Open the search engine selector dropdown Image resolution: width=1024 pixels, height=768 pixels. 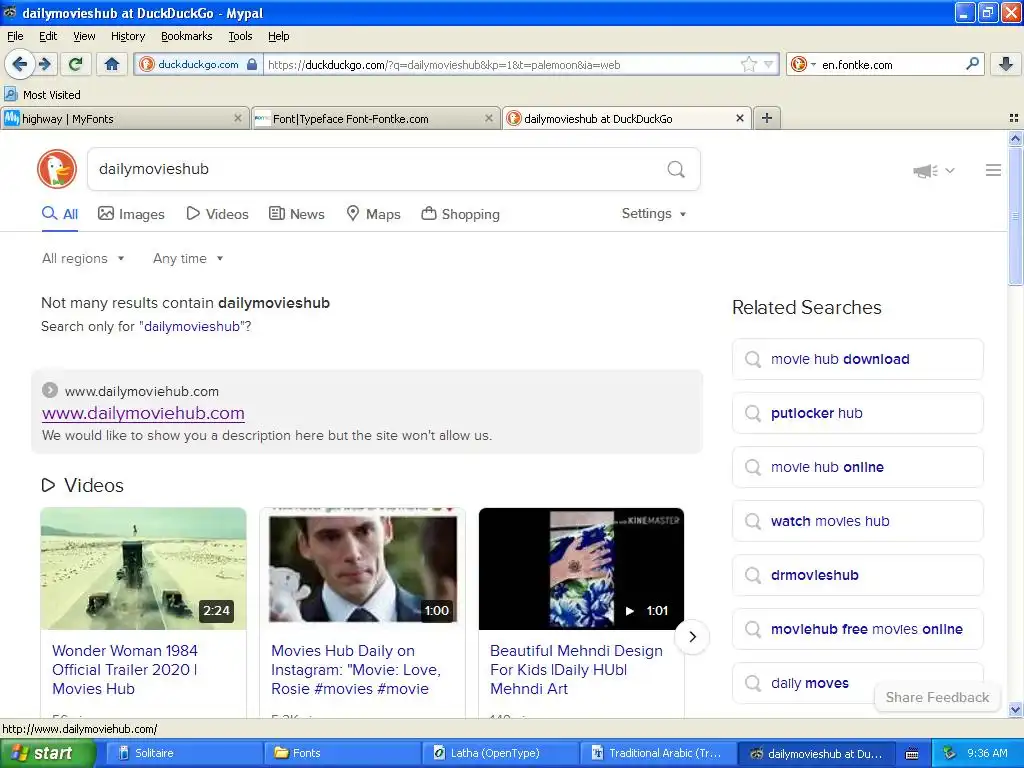[x=803, y=64]
